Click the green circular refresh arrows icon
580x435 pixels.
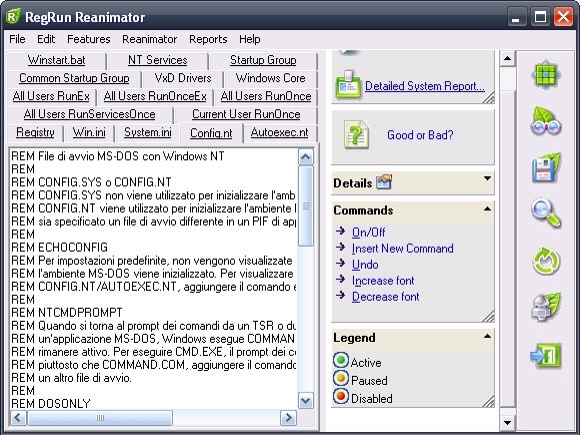pyautogui.click(x=546, y=260)
